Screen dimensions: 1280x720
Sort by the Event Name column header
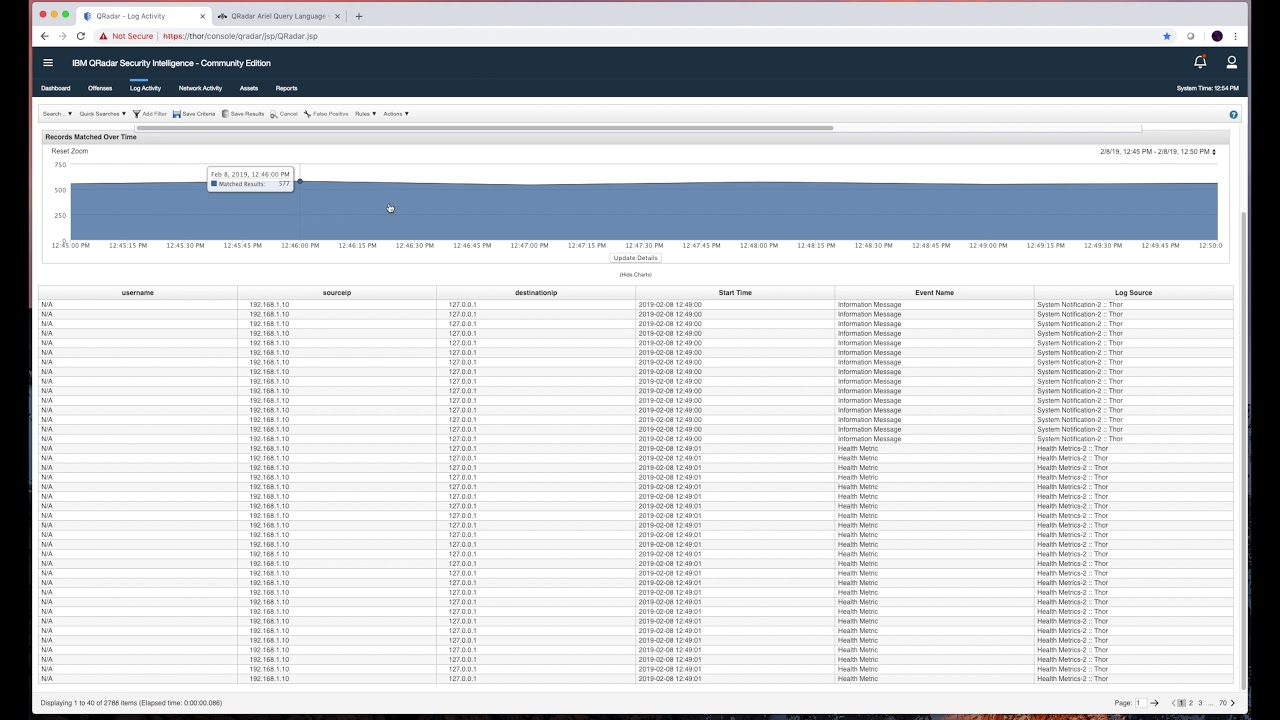pyautogui.click(x=934, y=293)
